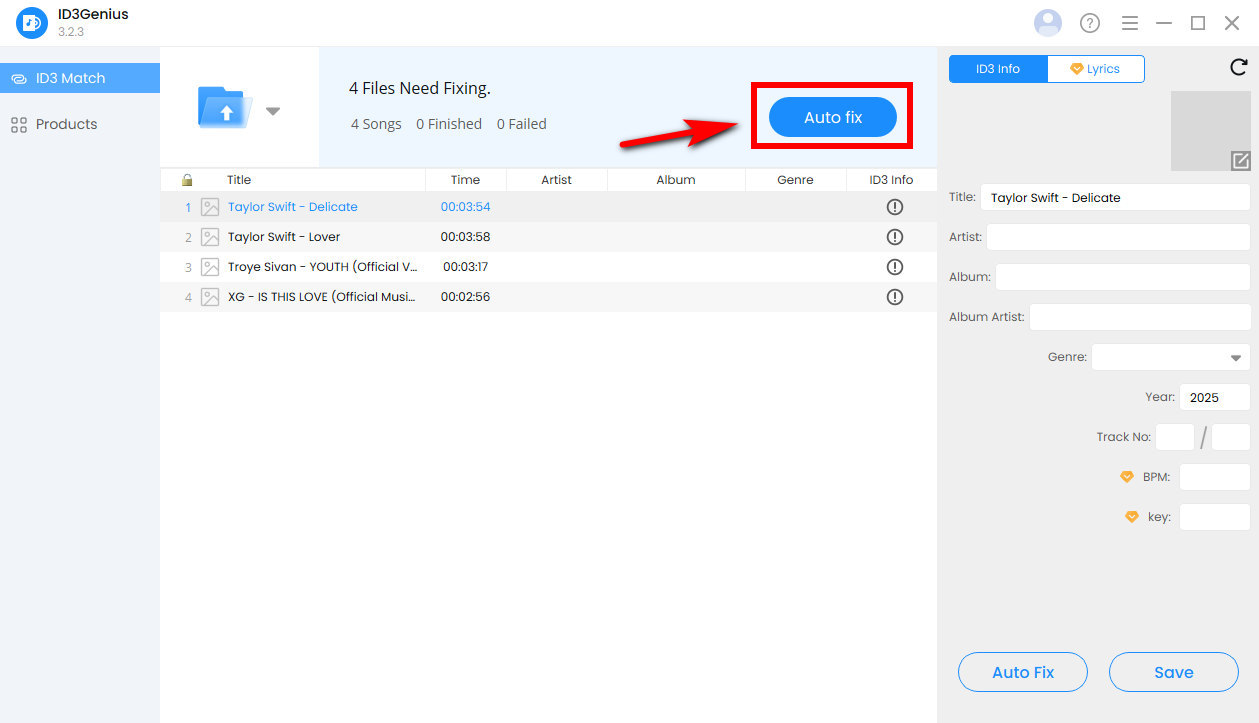This screenshot has width=1259, height=723.
Task: Click the BPM input field
Action: pos(1215,477)
